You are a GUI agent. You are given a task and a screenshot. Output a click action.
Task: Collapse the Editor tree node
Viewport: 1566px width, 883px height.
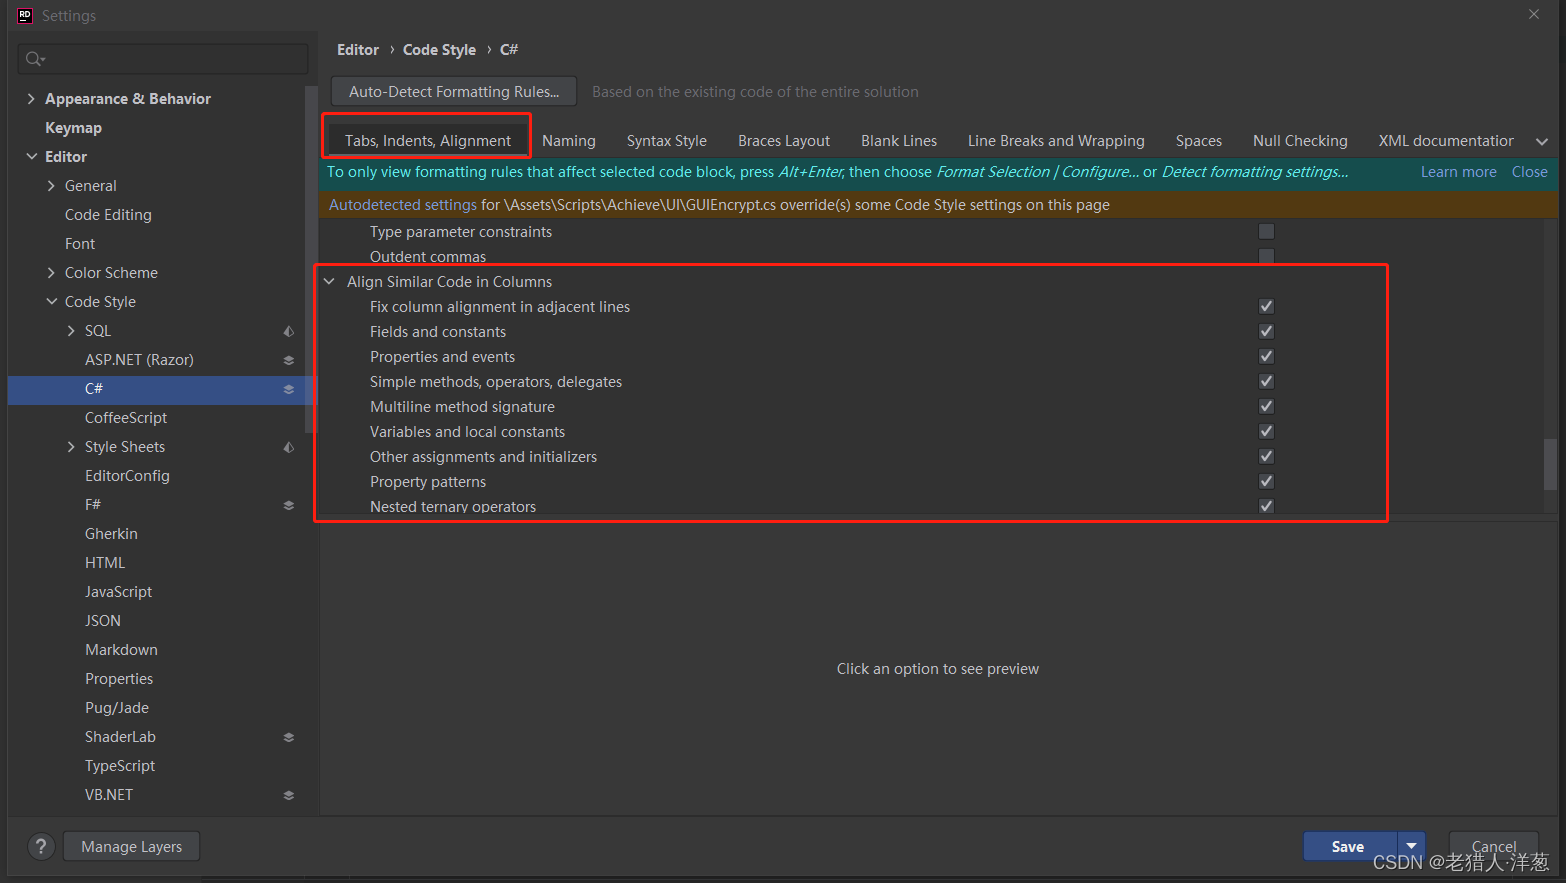31,157
